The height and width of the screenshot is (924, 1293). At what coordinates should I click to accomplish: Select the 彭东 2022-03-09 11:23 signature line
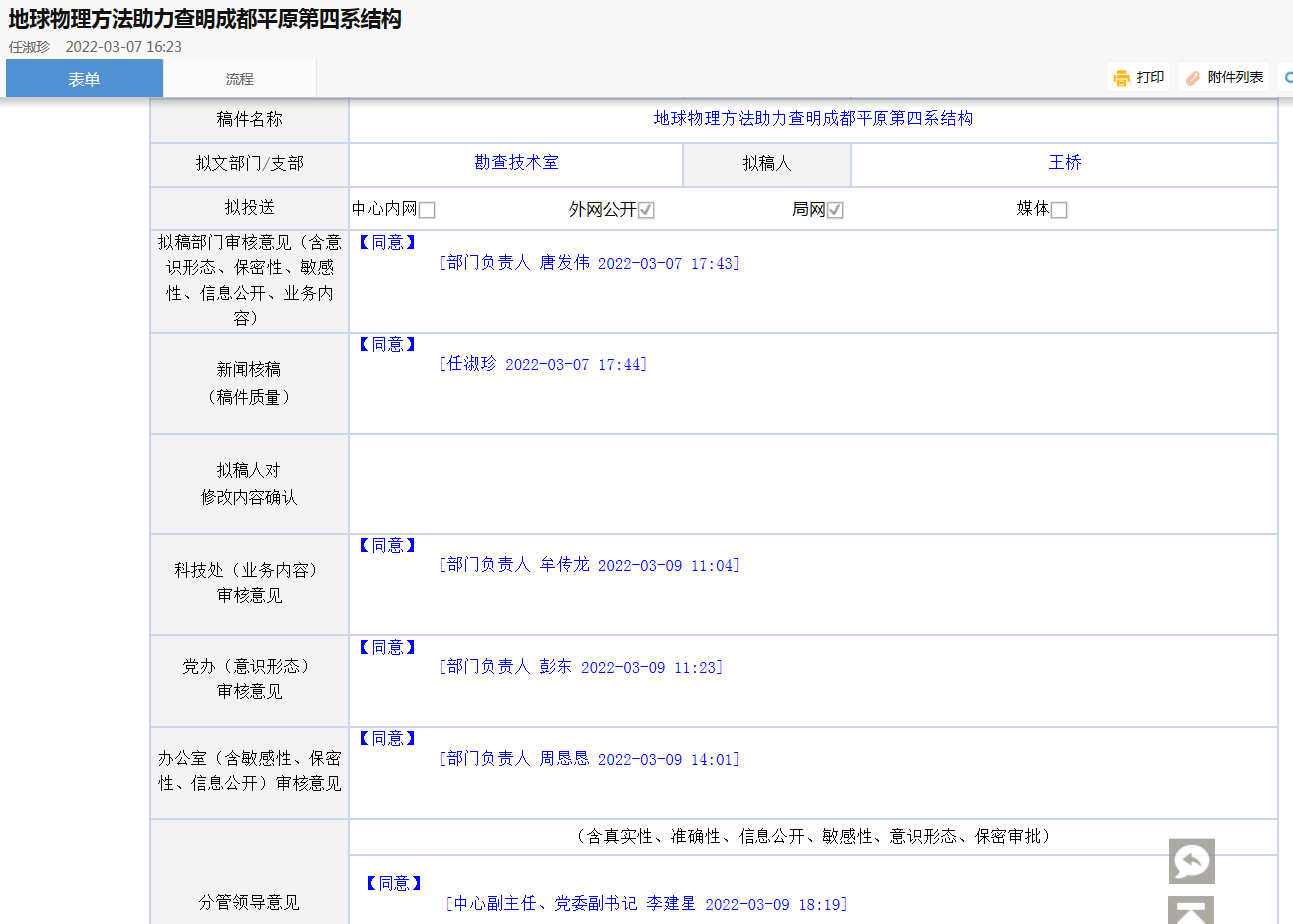[x=581, y=666]
